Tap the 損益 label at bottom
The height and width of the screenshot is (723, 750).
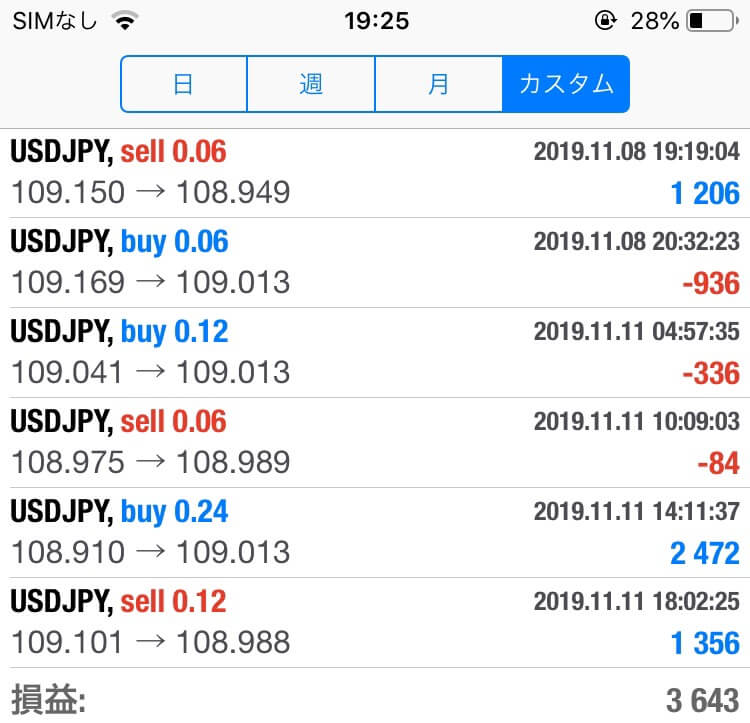point(48,699)
